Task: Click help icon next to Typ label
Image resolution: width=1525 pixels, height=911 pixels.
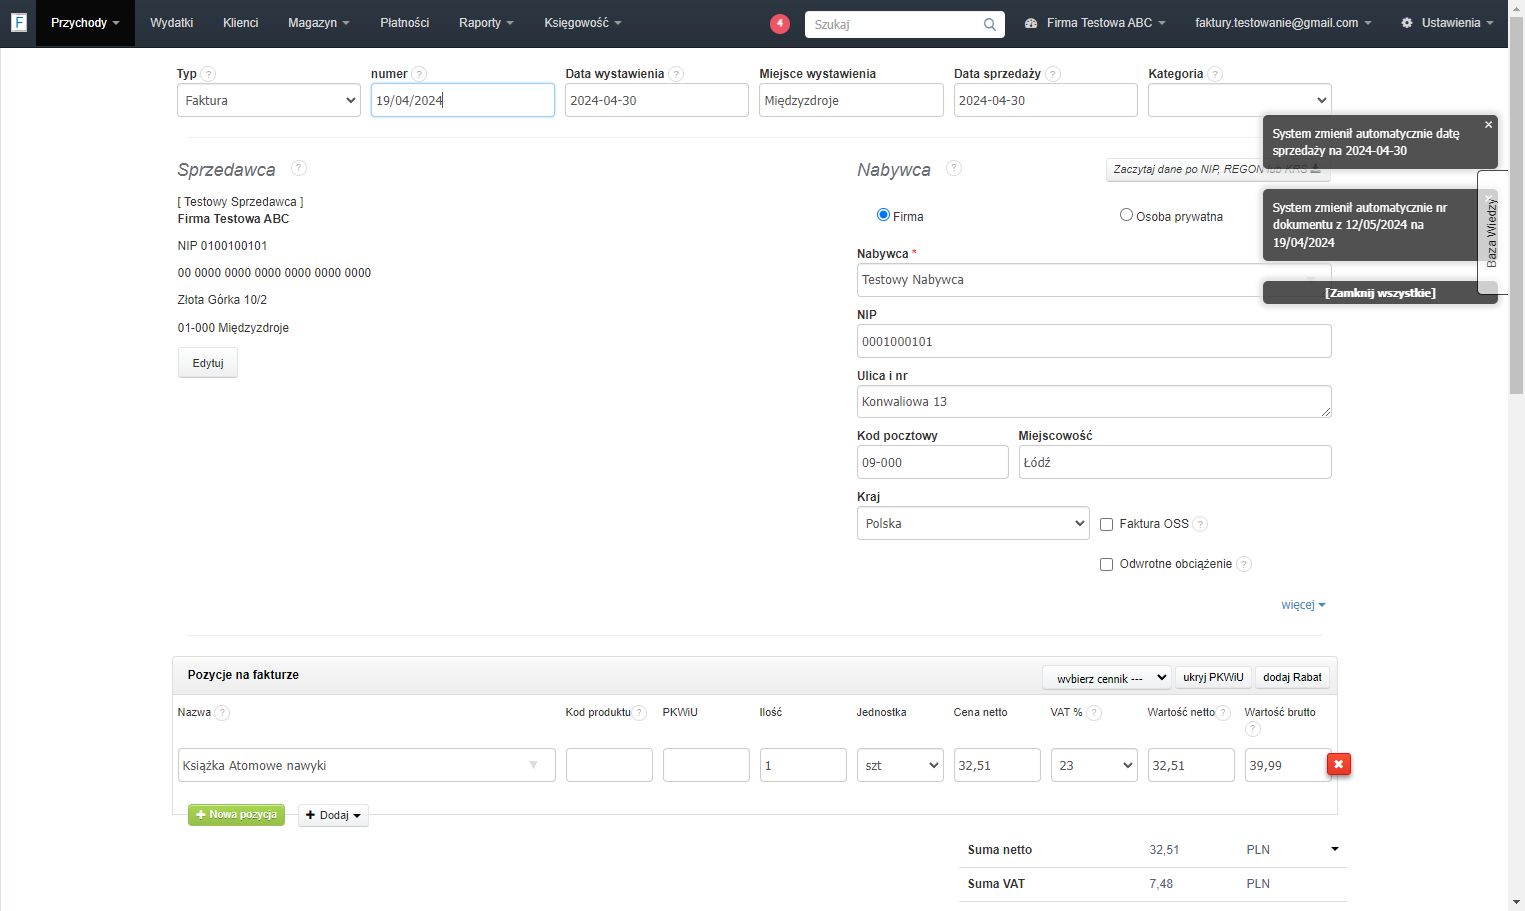Action: (208, 74)
